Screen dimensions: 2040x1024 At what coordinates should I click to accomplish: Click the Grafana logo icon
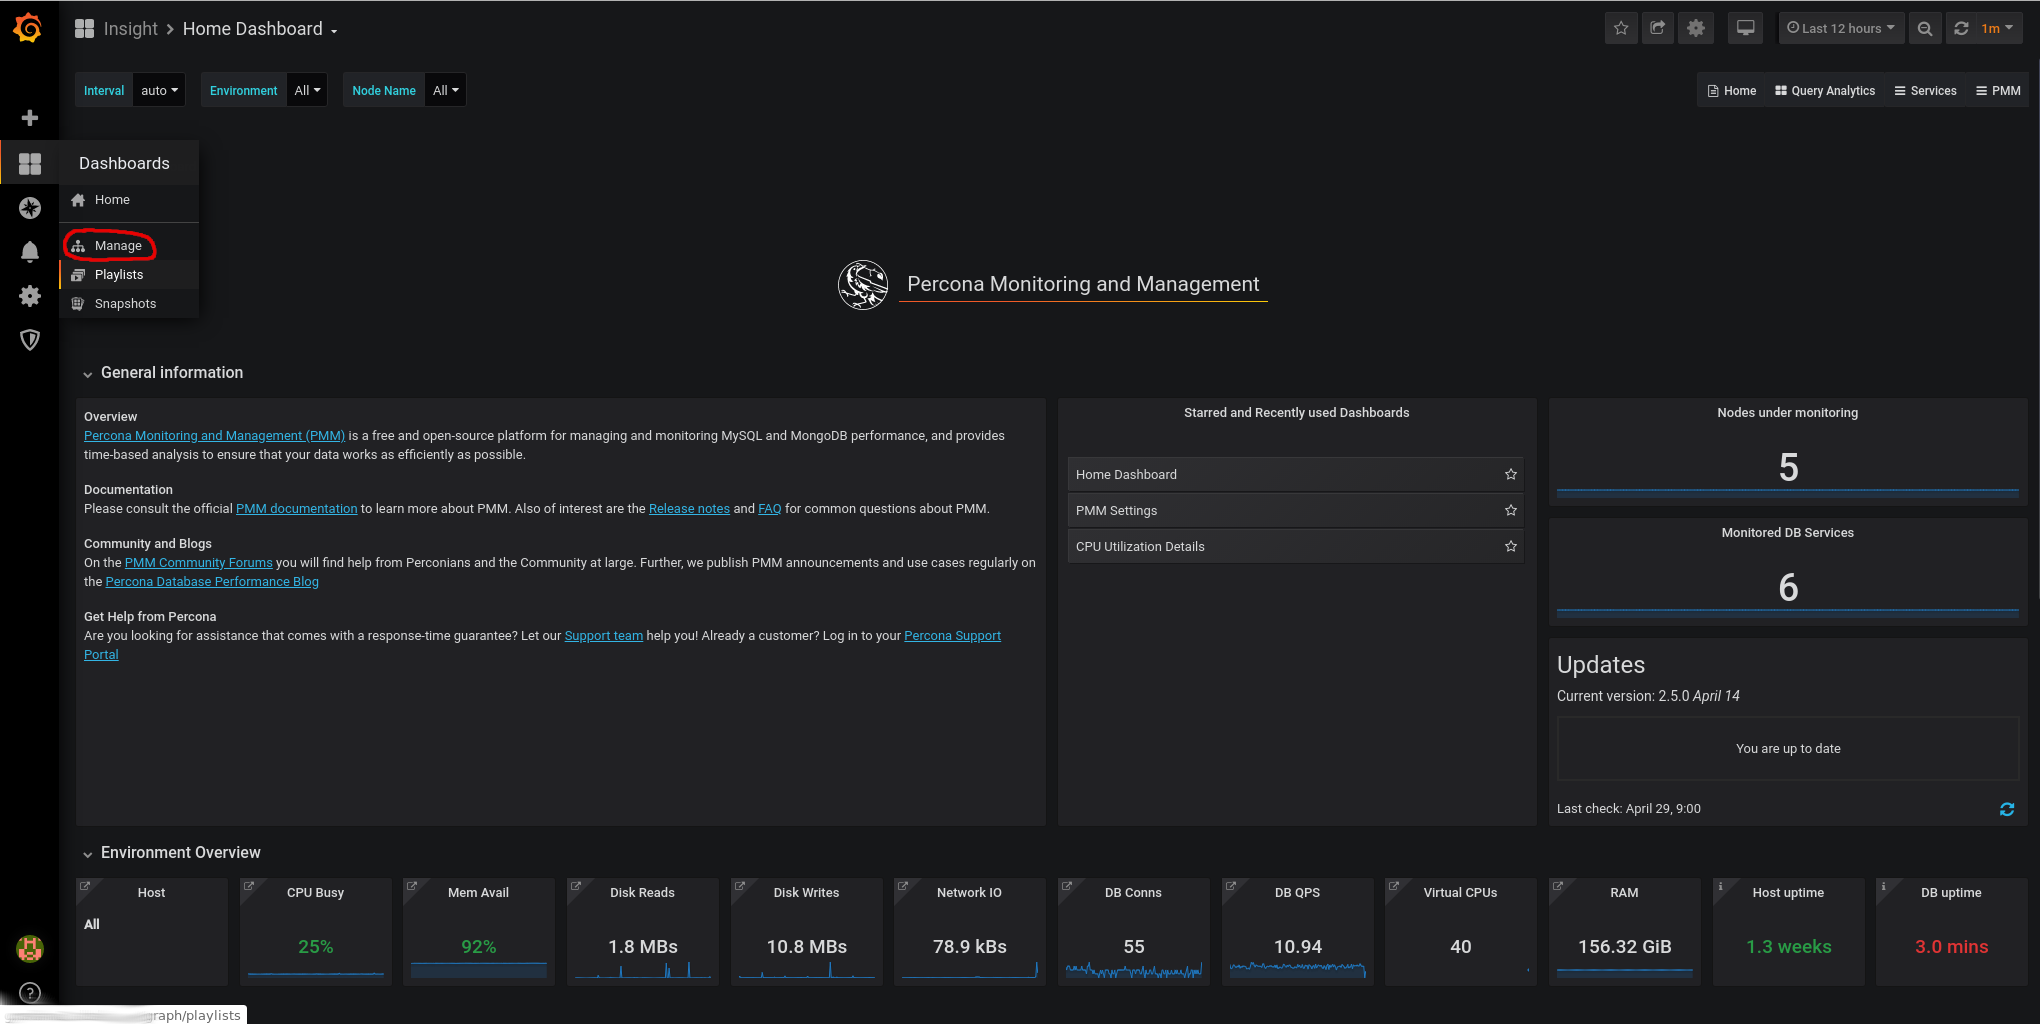(x=28, y=28)
